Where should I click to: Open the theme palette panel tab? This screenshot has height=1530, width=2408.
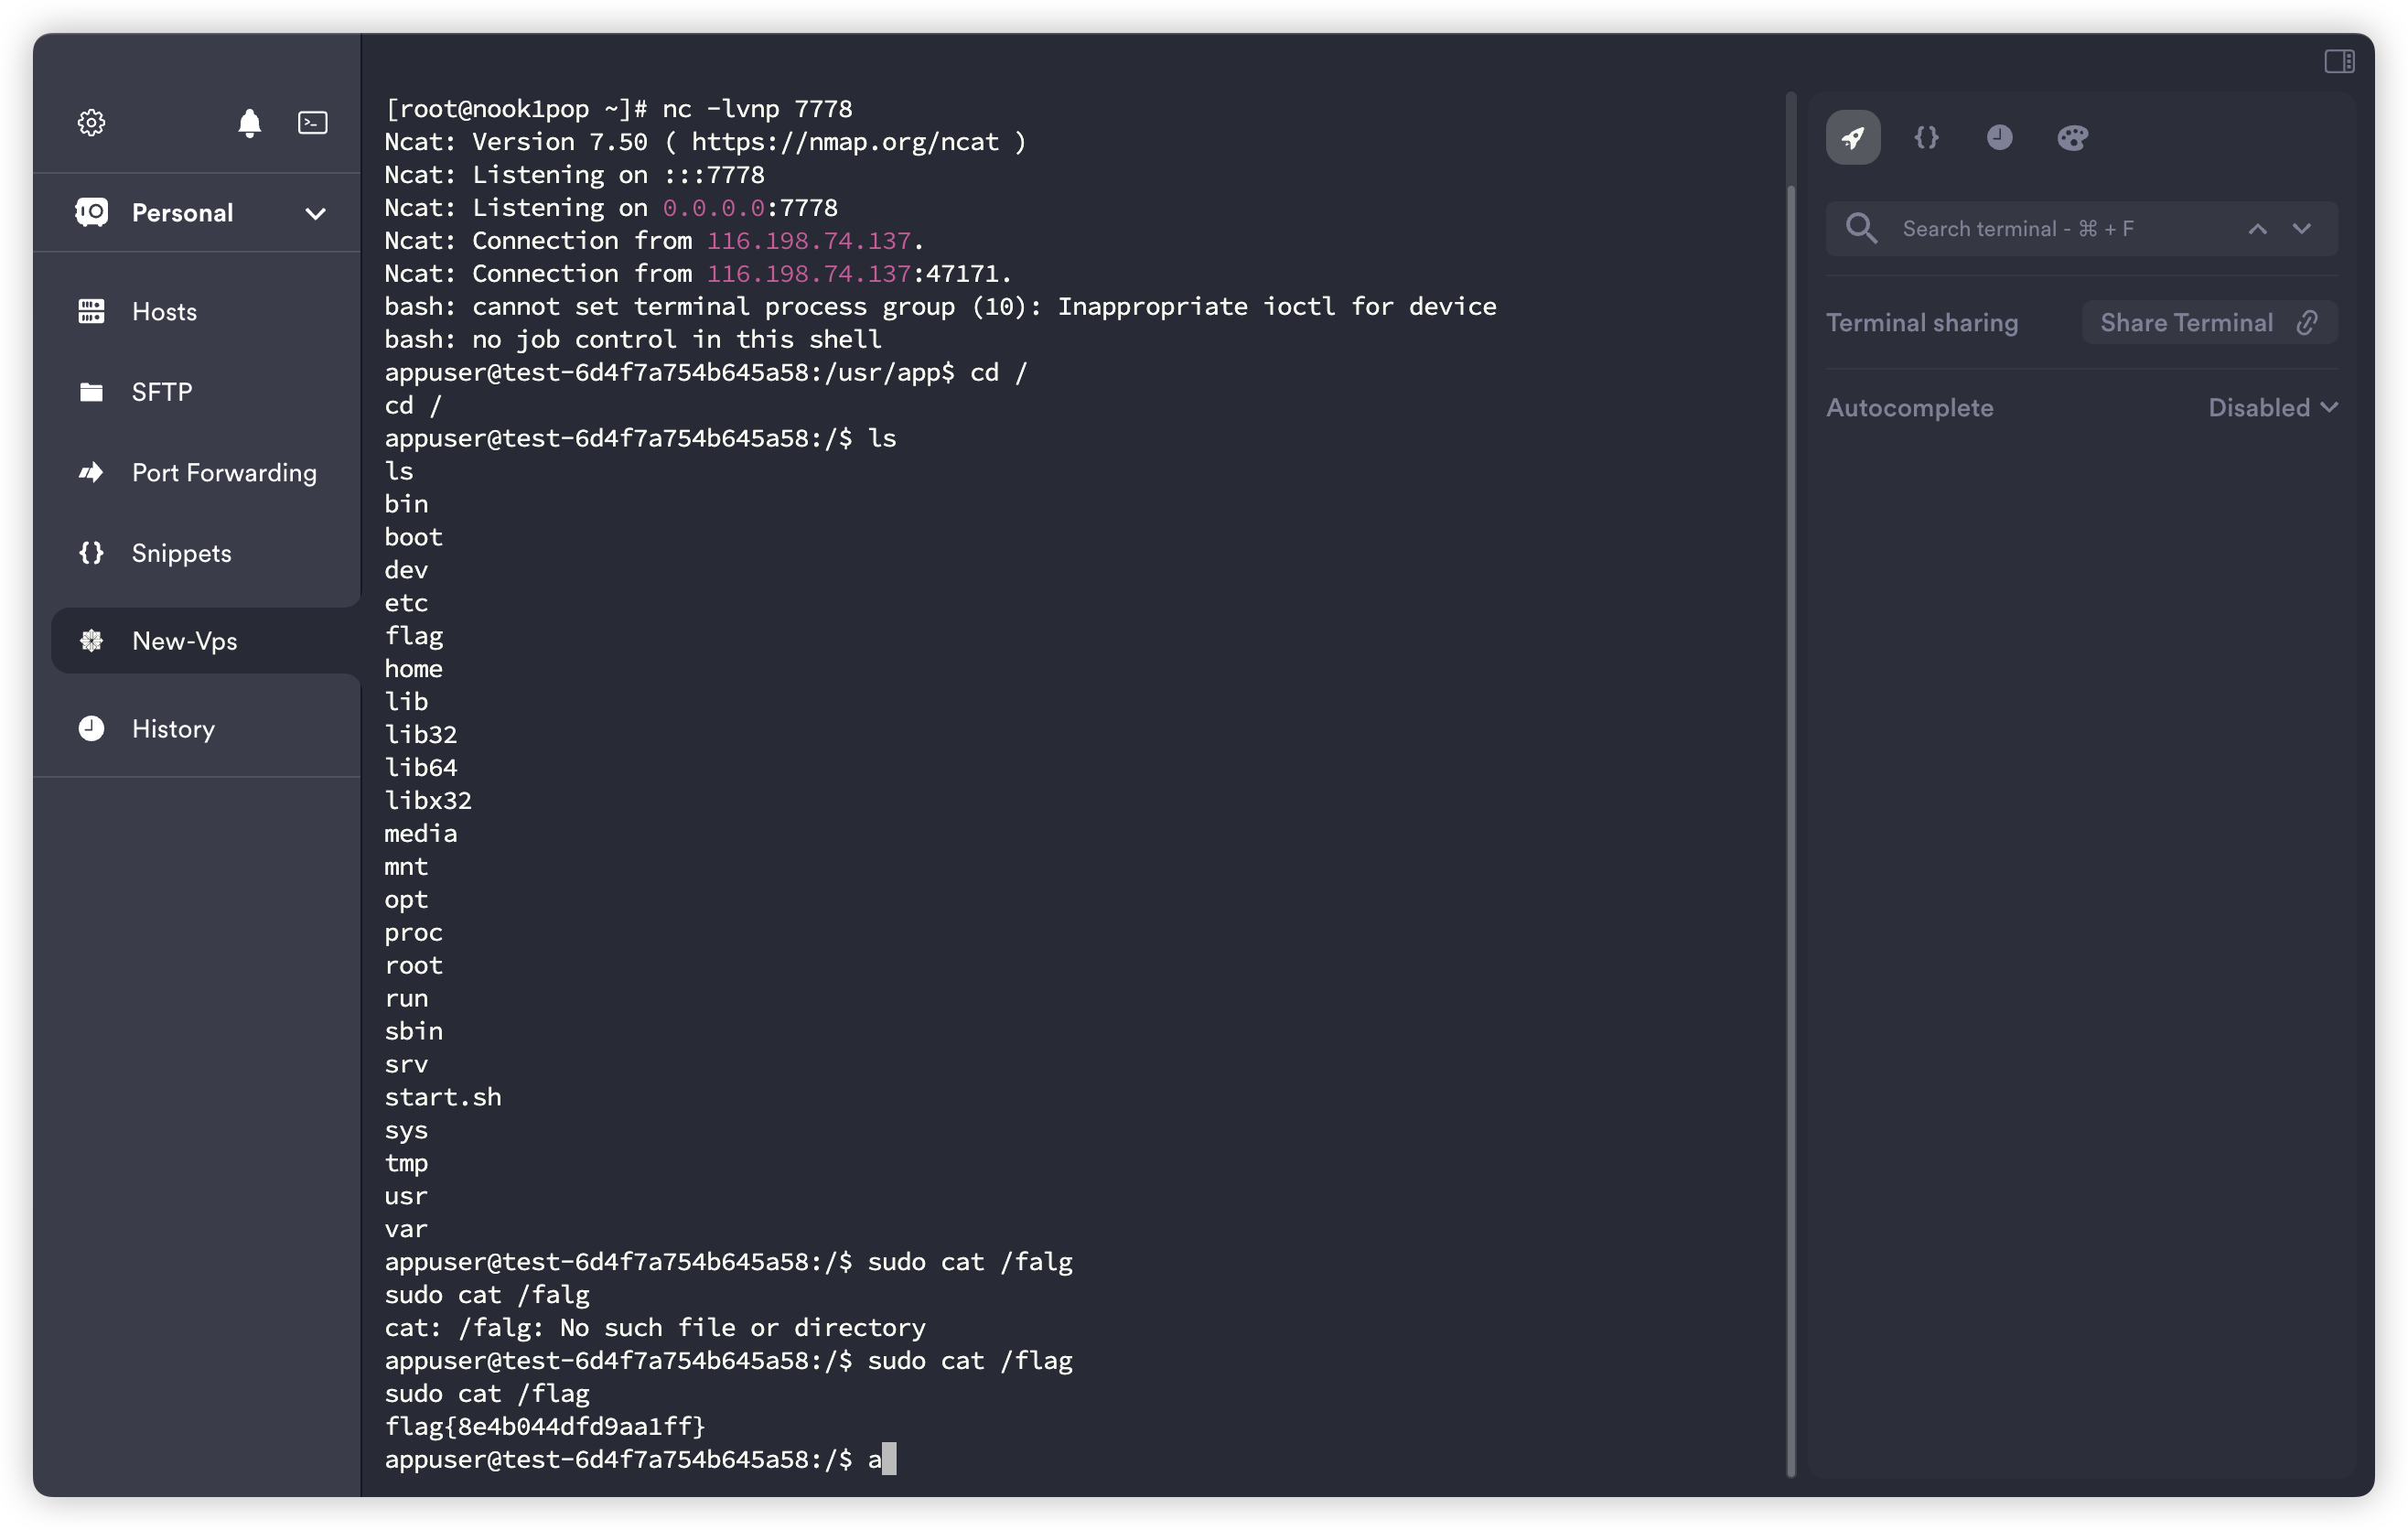click(2072, 137)
